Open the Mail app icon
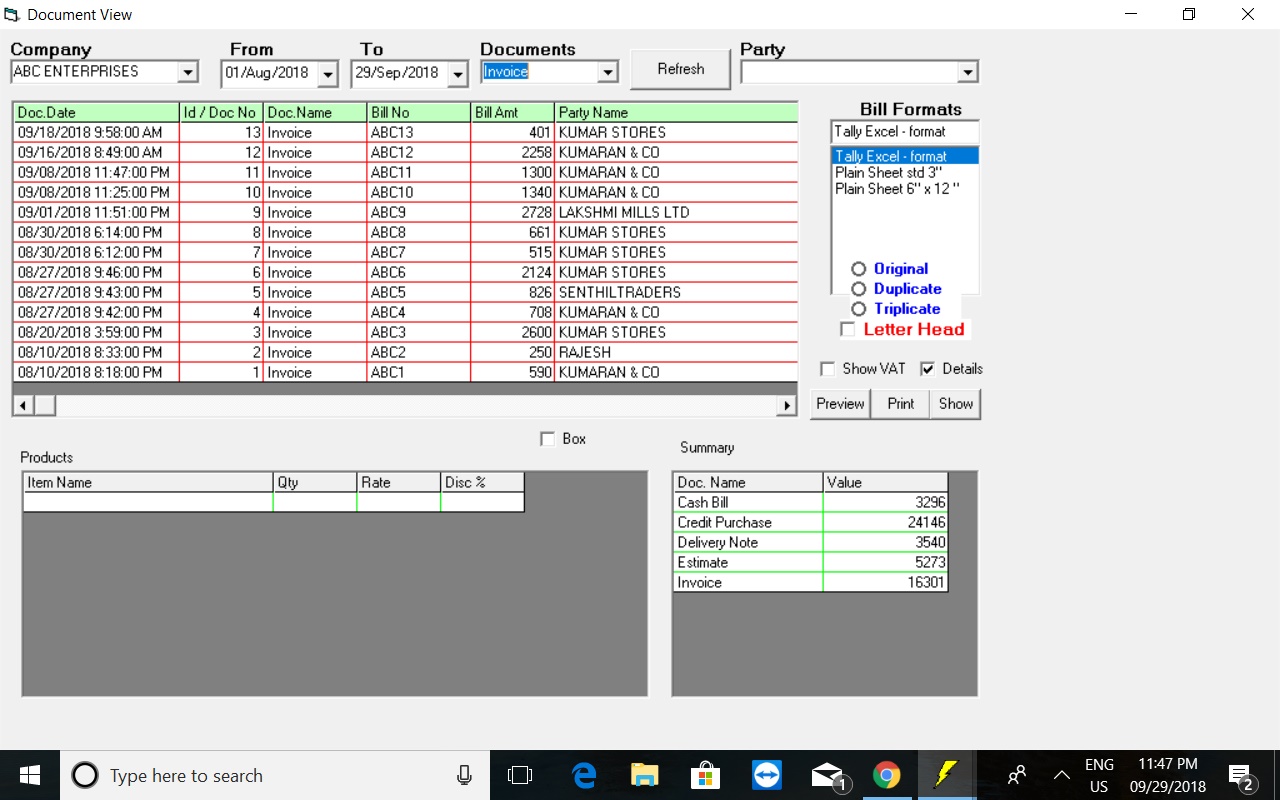Image resolution: width=1280 pixels, height=800 pixels. point(827,775)
